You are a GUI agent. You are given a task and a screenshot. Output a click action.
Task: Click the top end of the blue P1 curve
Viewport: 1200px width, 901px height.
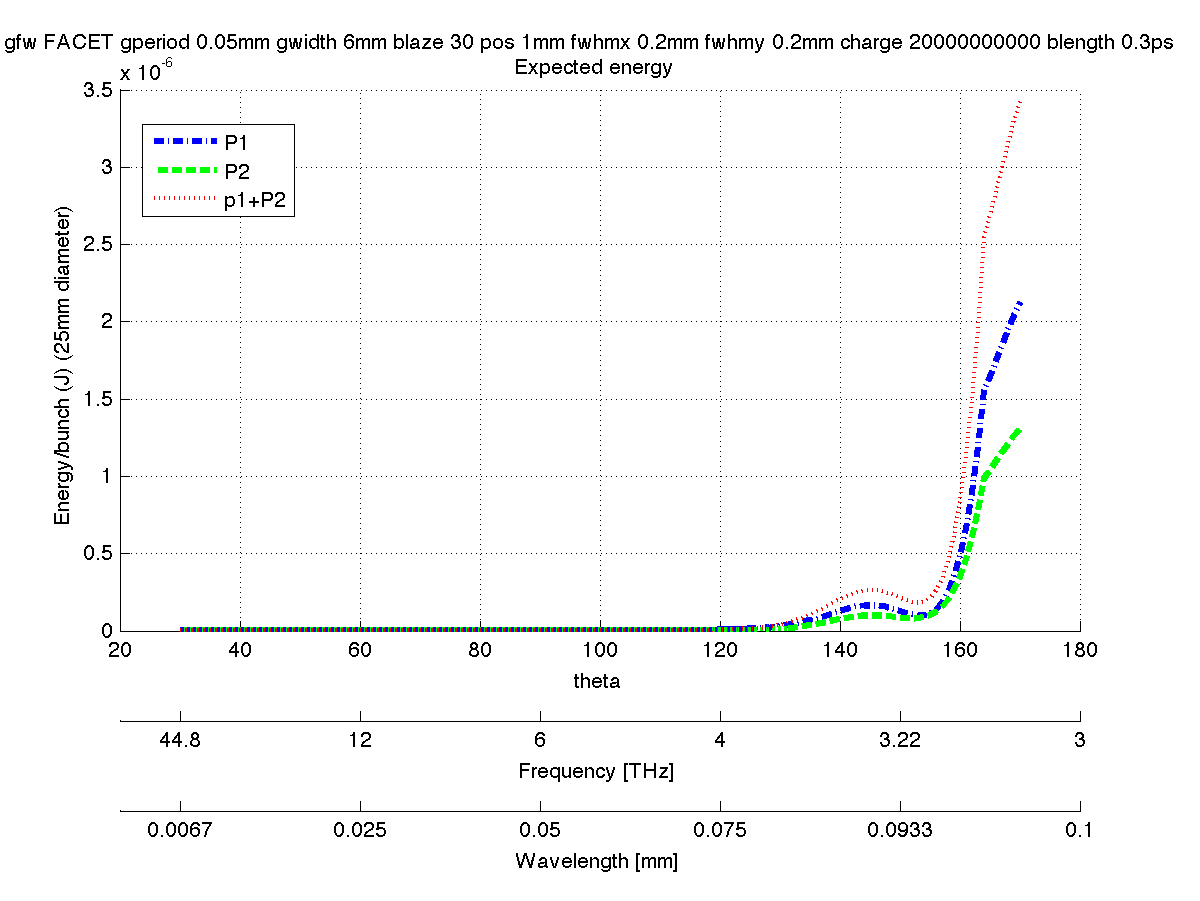1019,302
